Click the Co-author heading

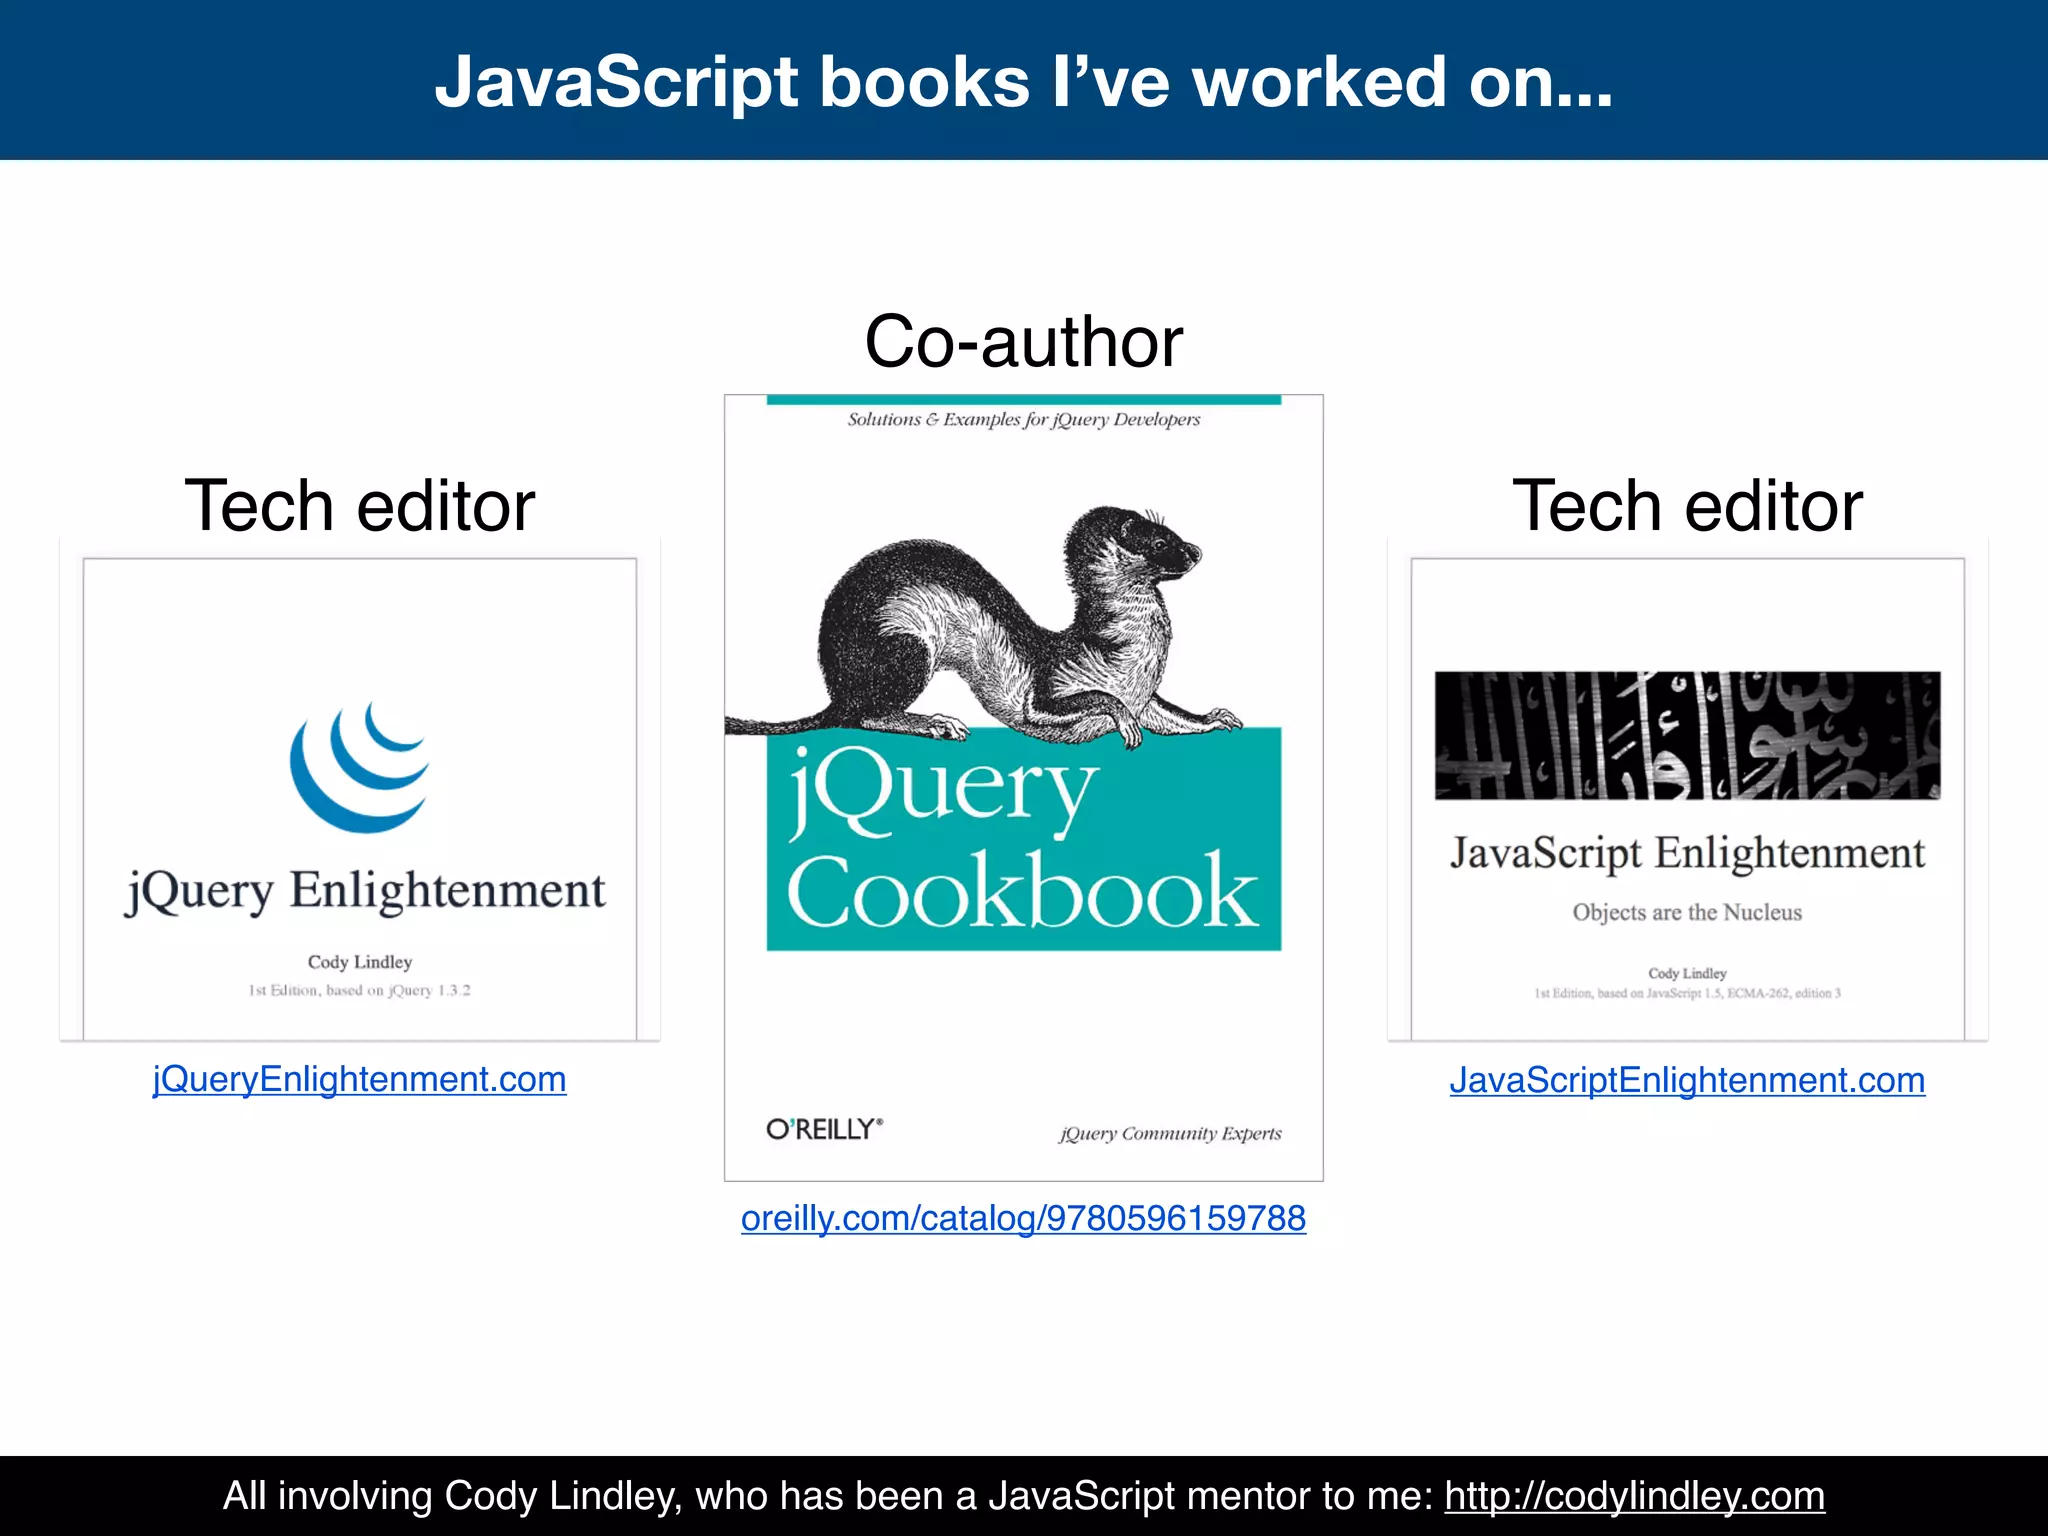(x=1023, y=342)
